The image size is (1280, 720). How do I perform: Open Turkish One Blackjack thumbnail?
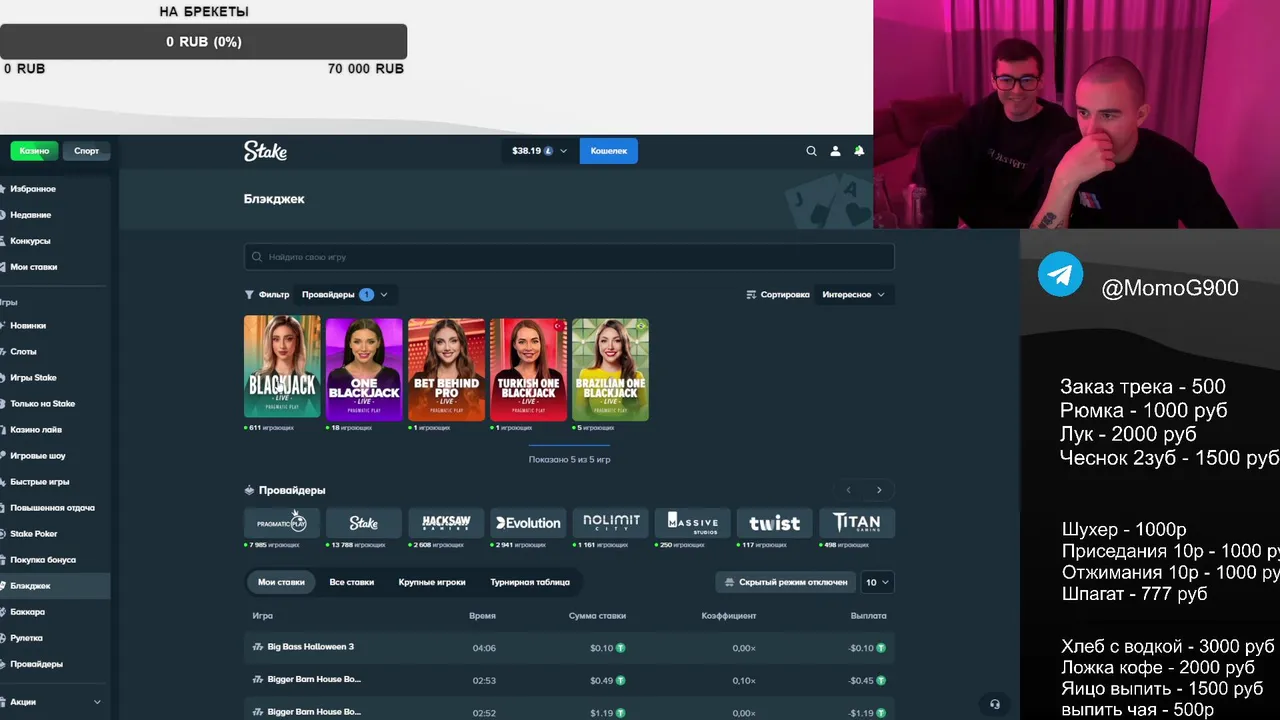[528, 368]
